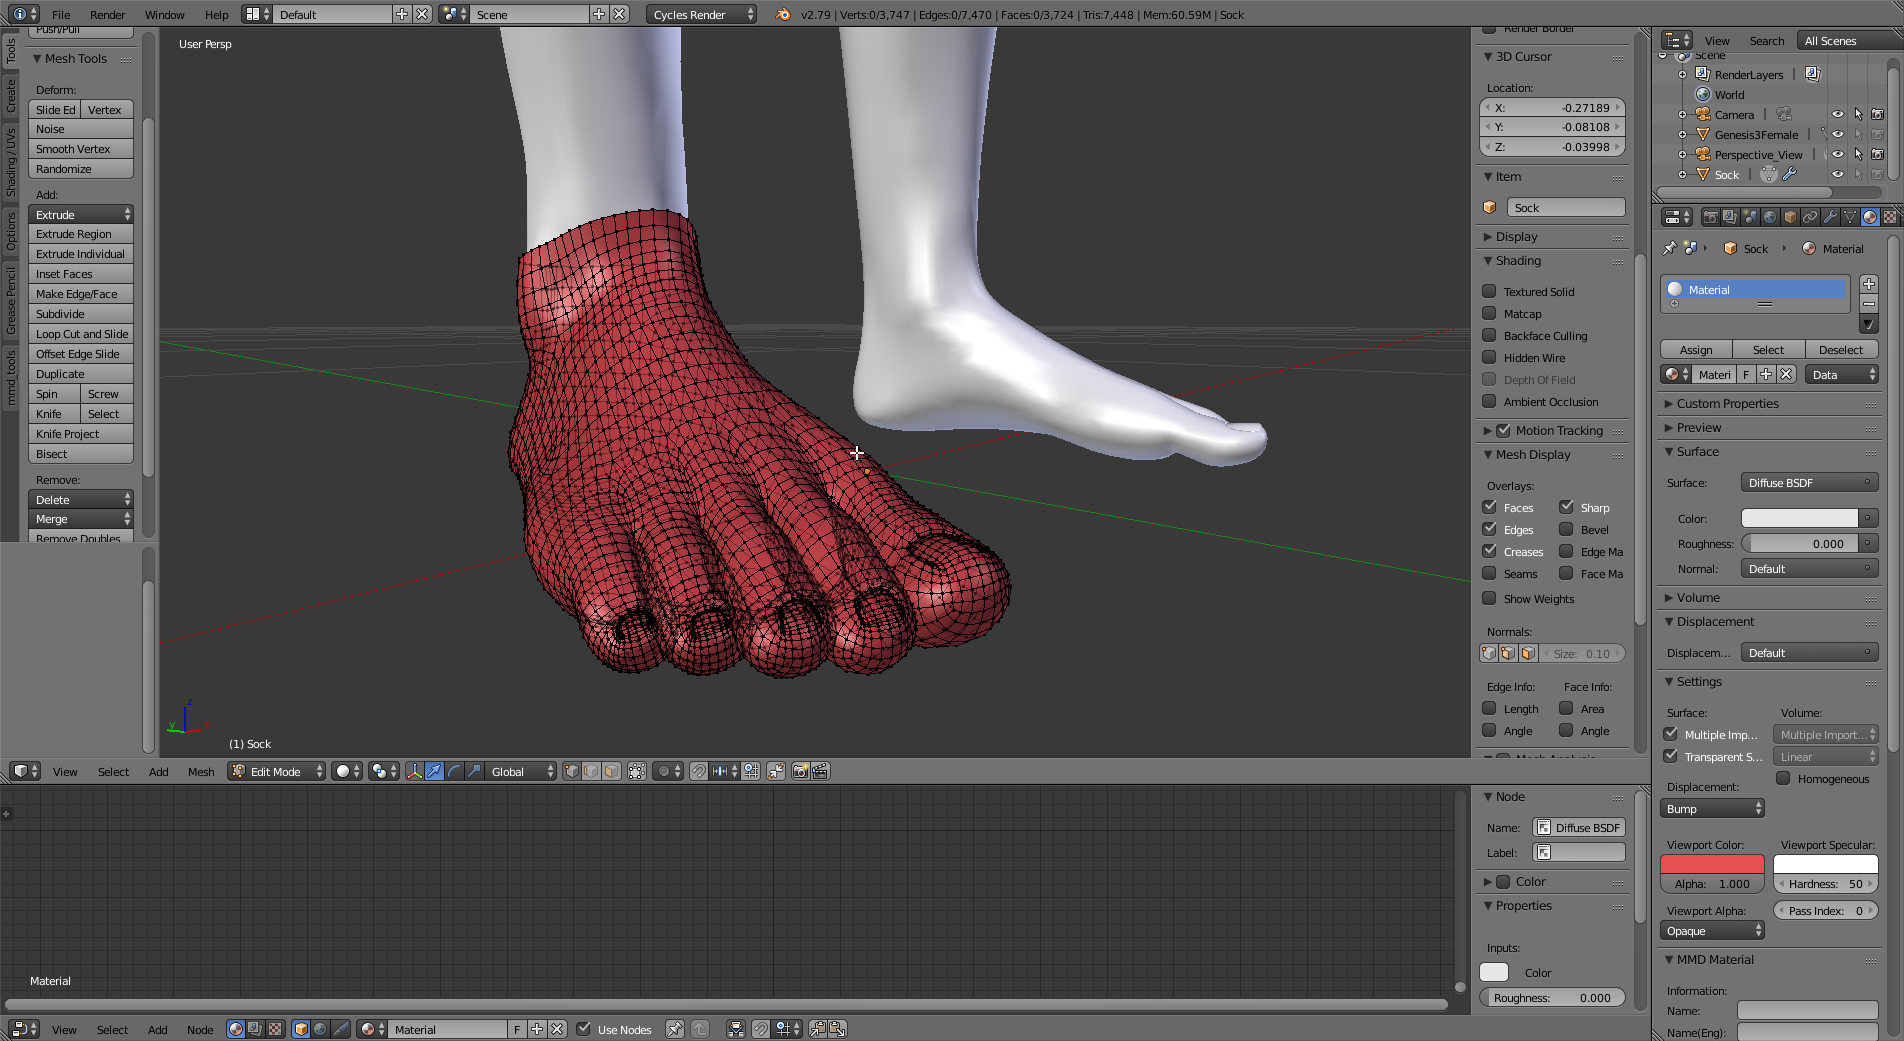This screenshot has height=1041, width=1904.
Task: Click Sock modifier wrench icon in outliner
Action: [x=1790, y=174]
